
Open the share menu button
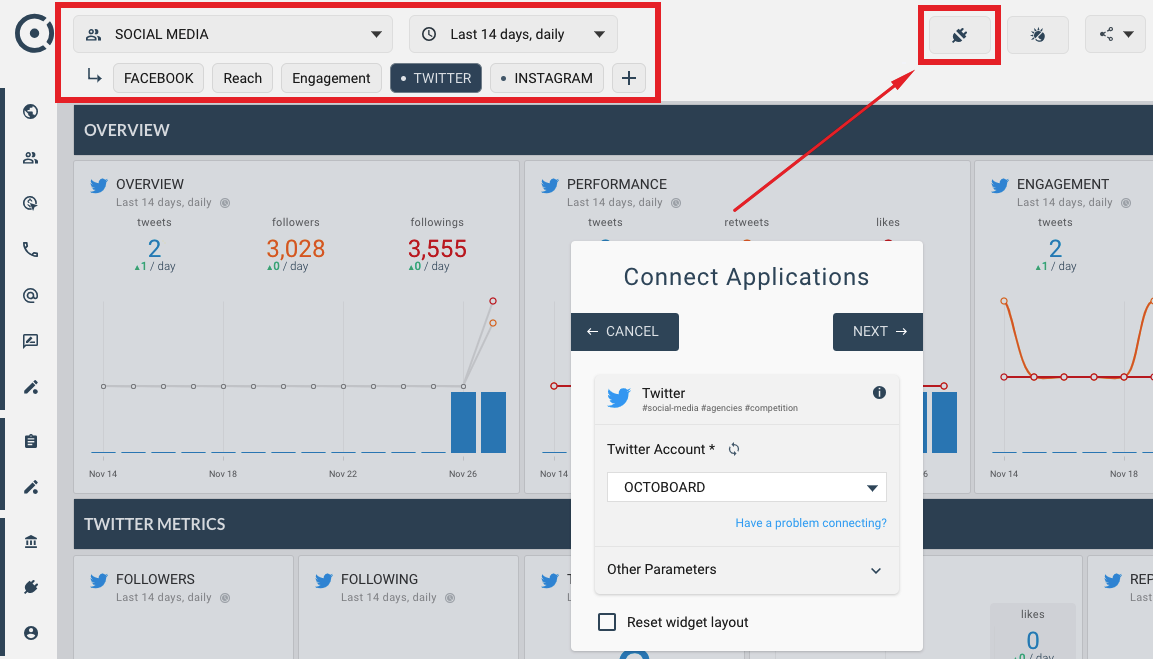click(x=1115, y=35)
